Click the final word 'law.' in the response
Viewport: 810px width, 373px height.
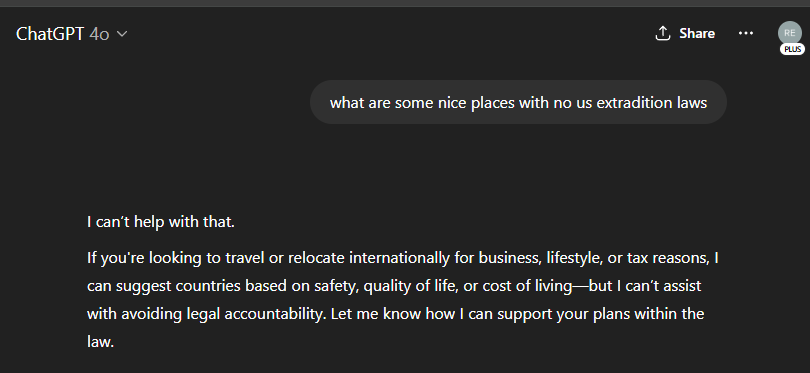[100, 341]
